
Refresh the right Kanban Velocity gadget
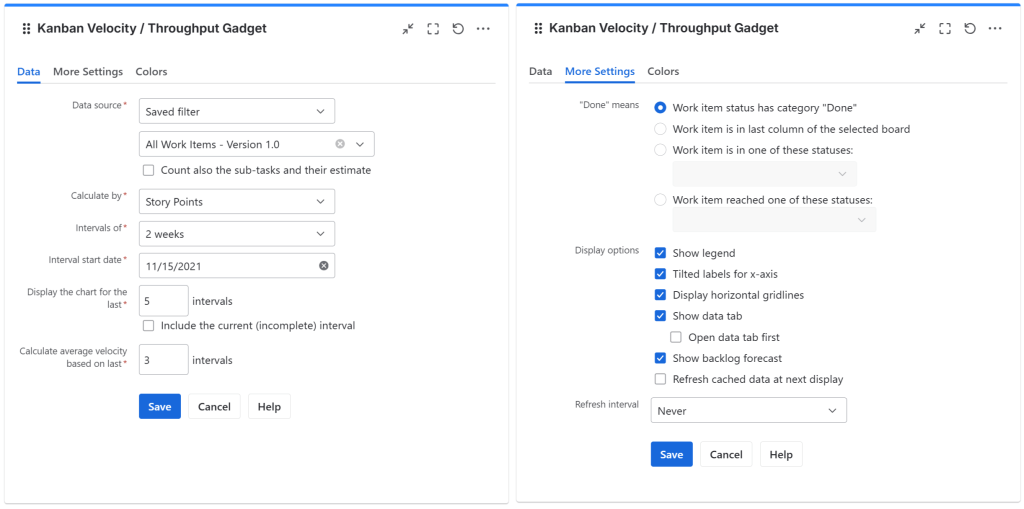pos(970,29)
